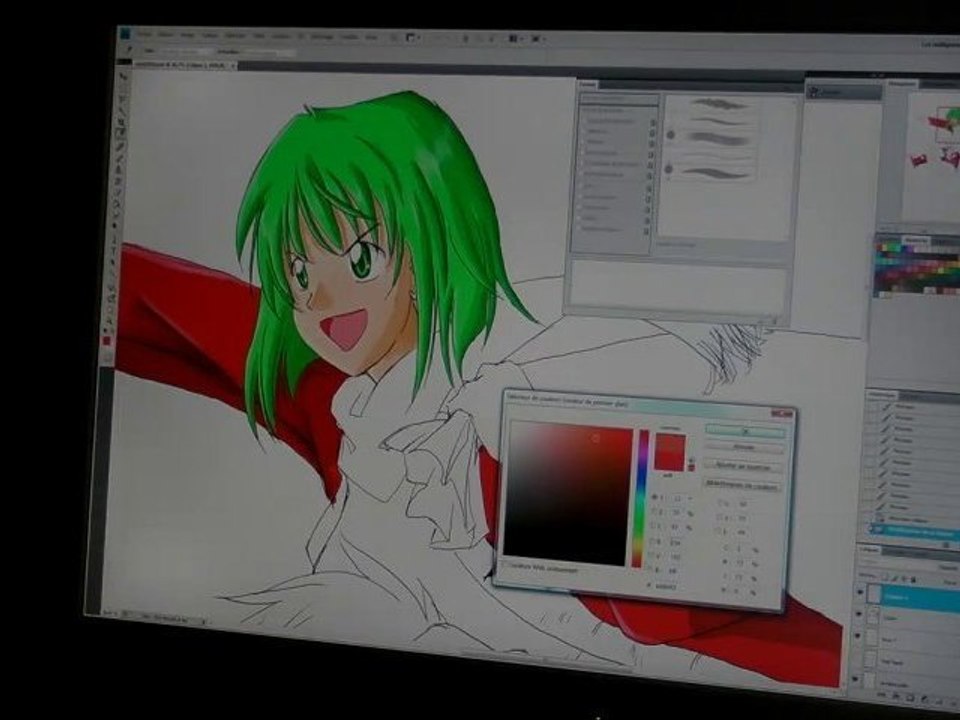Open the Fichier menu
The width and height of the screenshot is (960, 720).
[144, 34]
